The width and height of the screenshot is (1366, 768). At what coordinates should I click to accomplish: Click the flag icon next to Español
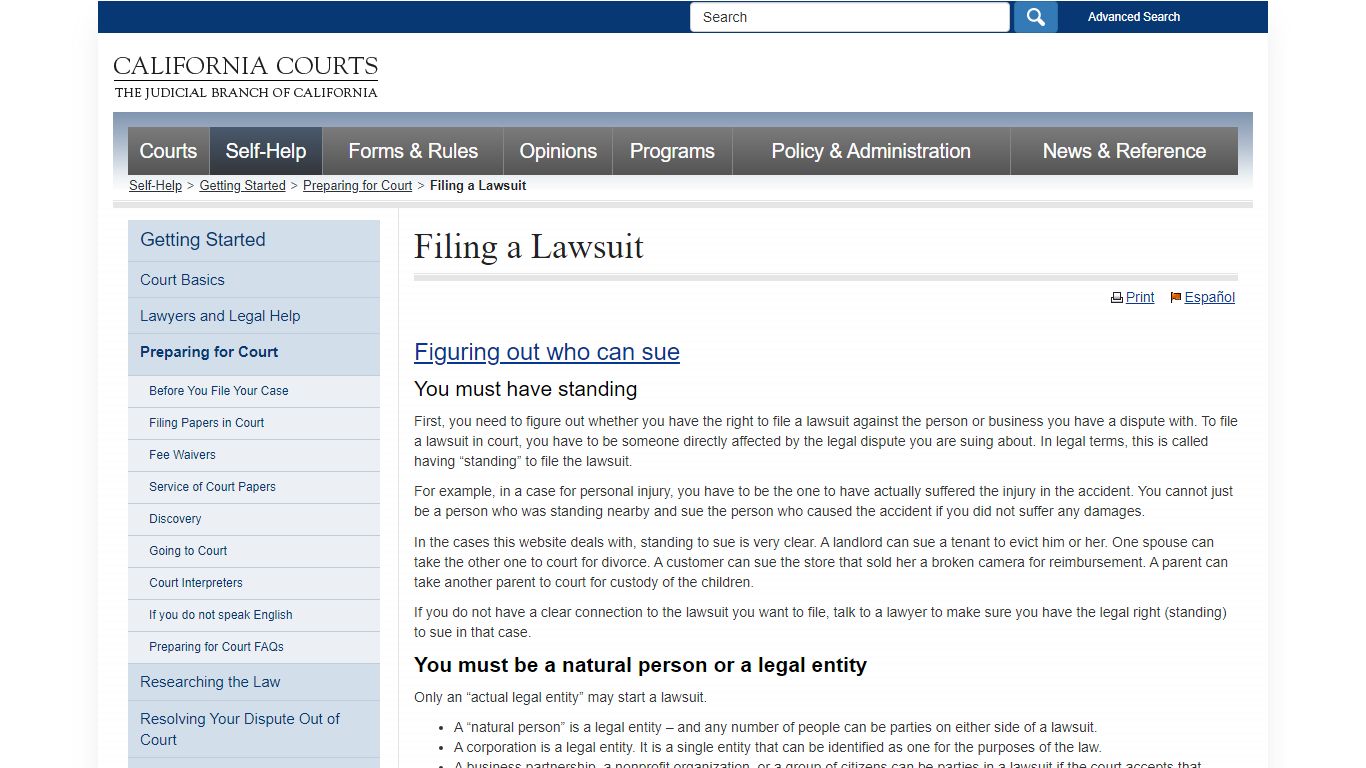pyautogui.click(x=1176, y=298)
